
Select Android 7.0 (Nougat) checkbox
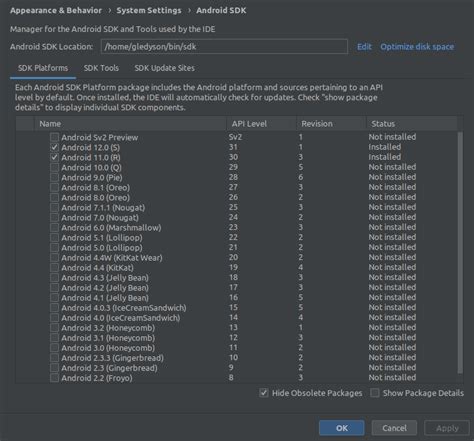(54, 217)
